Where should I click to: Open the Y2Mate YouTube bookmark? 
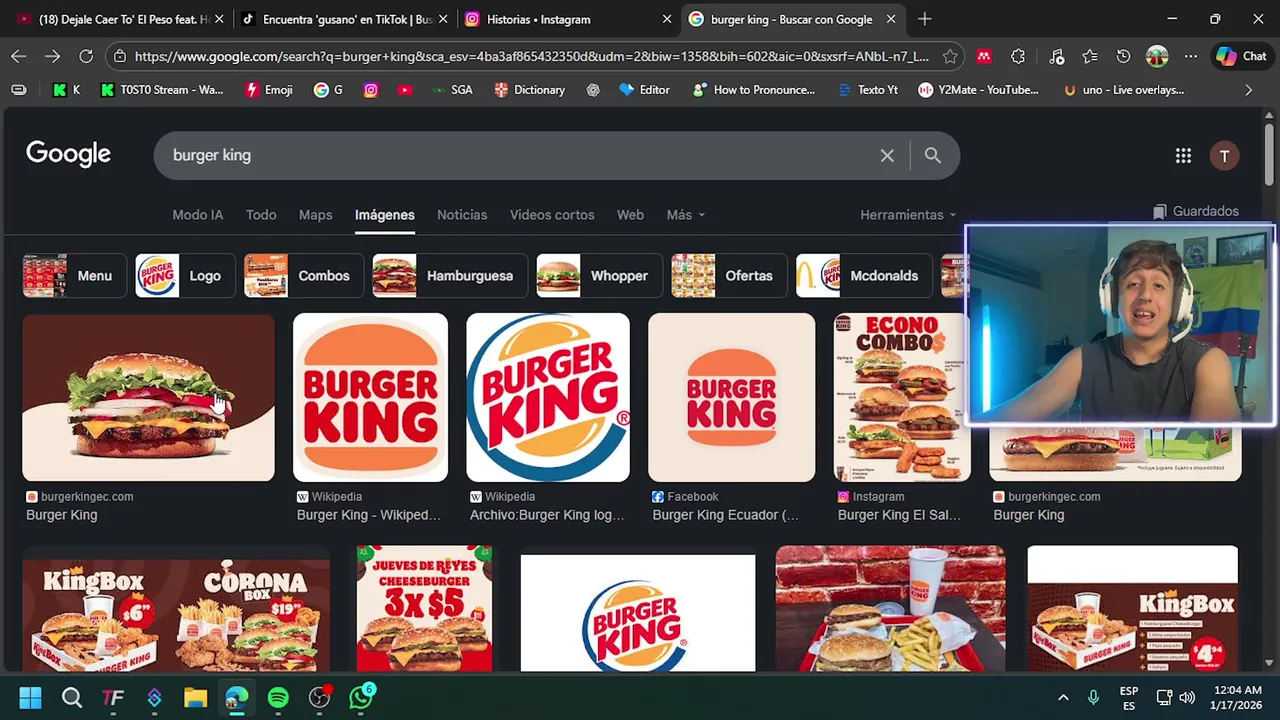pyautogui.click(x=979, y=90)
